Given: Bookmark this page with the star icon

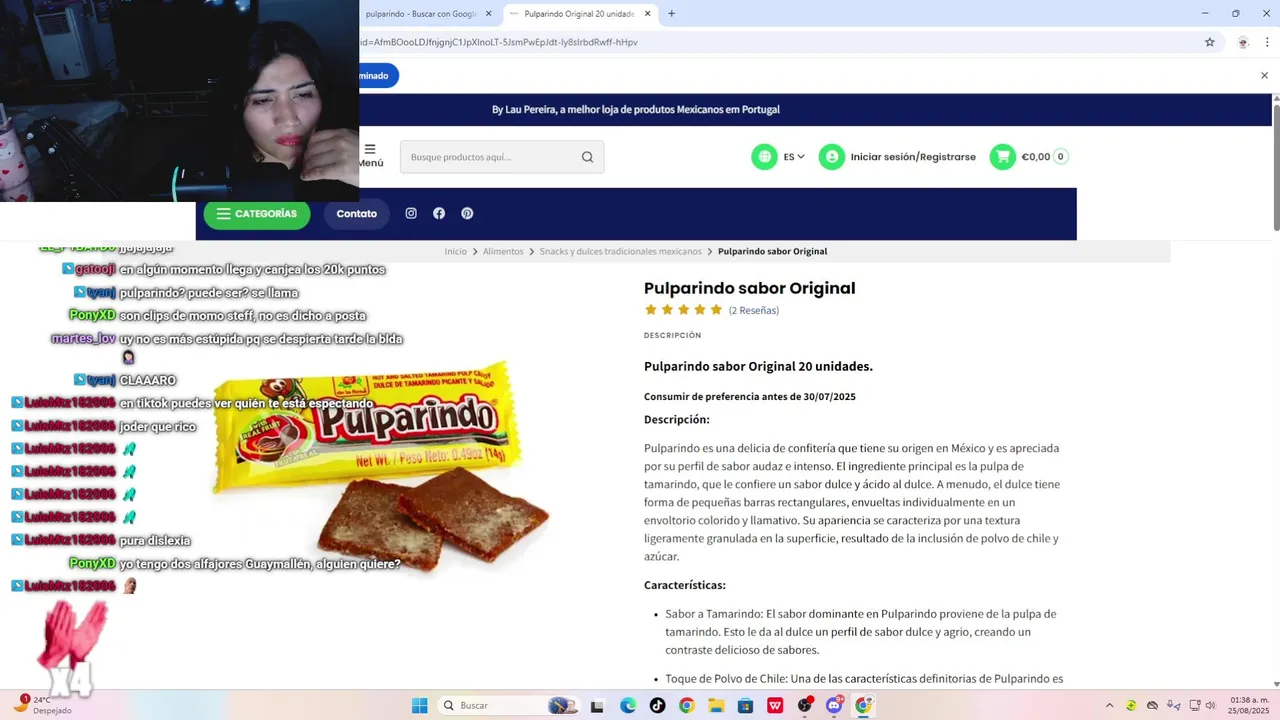Looking at the screenshot, I should (1209, 42).
